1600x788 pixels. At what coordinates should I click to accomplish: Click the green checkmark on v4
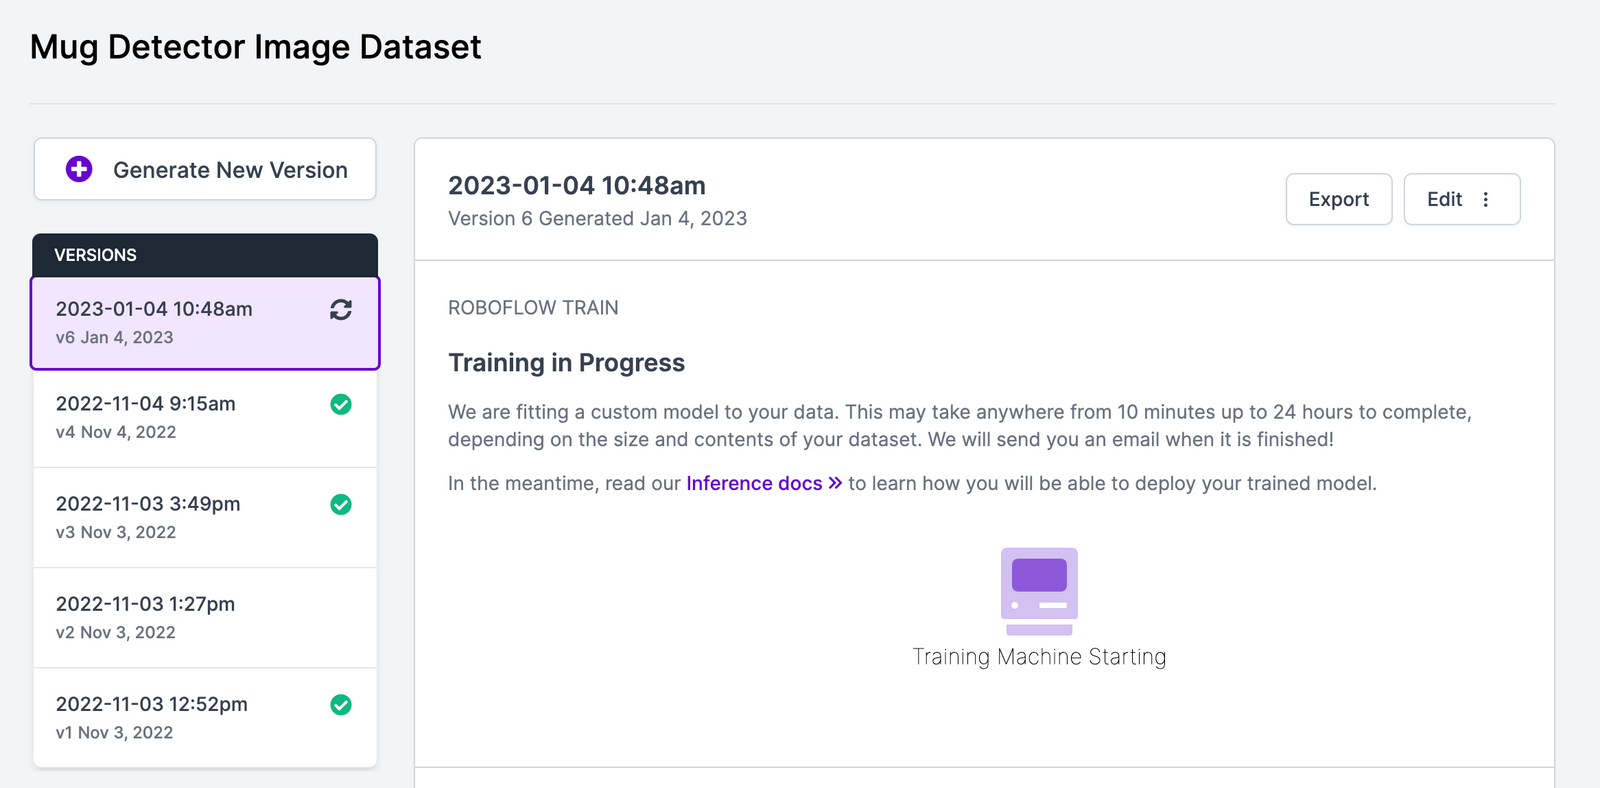pos(341,404)
